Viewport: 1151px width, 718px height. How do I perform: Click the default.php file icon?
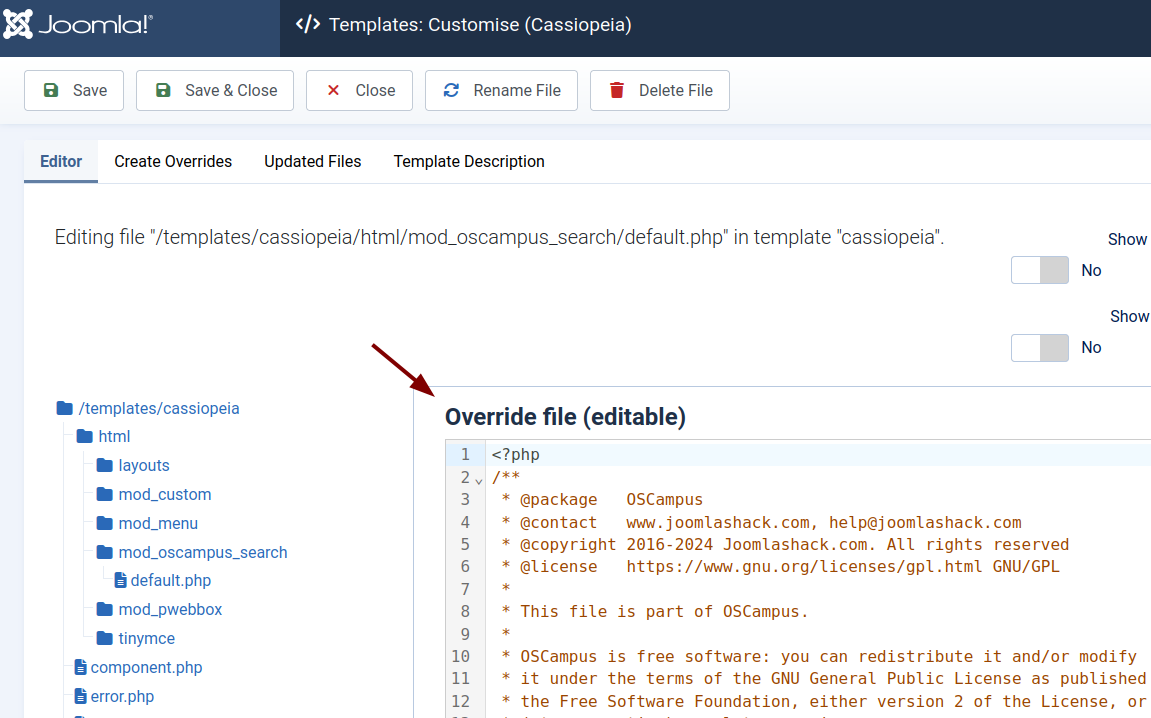tap(121, 581)
